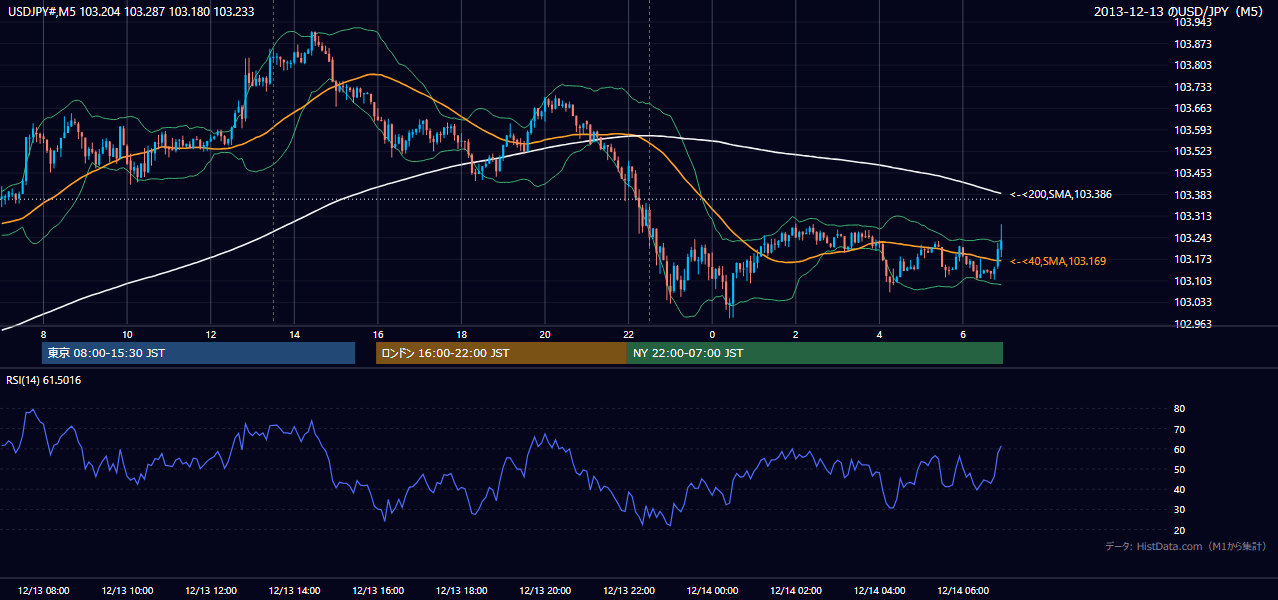Click the 12/13 08:00 time label
1278x600 pixels.
pyautogui.click(x=44, y=590)
